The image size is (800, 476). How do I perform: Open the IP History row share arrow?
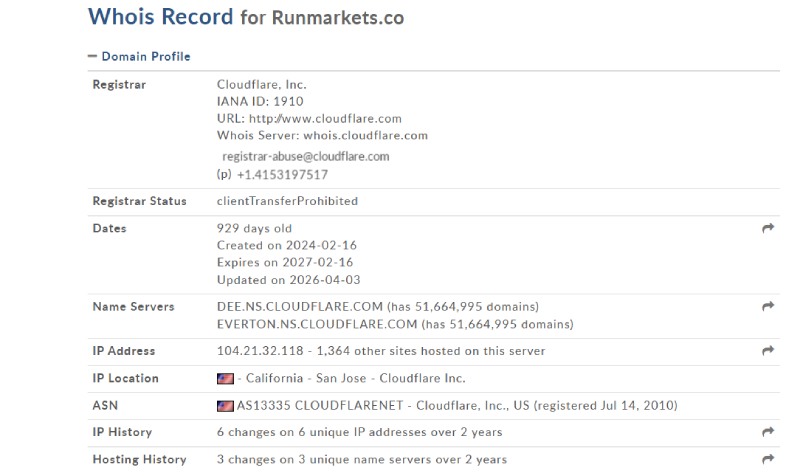coord(768,432)
